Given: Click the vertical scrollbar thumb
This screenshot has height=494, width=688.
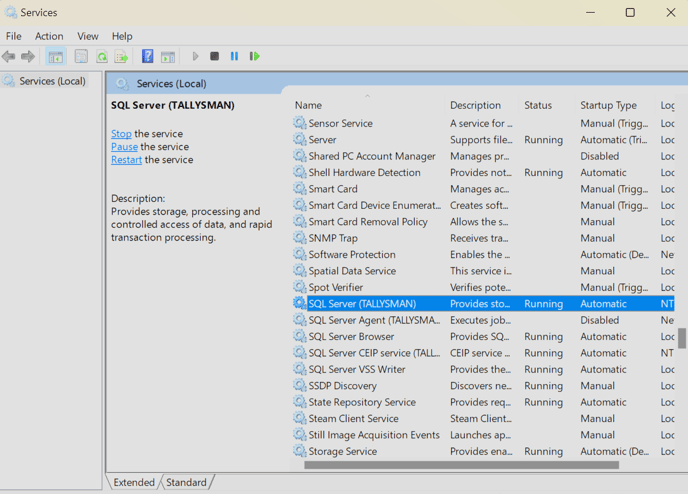Looking at the screenshot, I should pos(682,338).
